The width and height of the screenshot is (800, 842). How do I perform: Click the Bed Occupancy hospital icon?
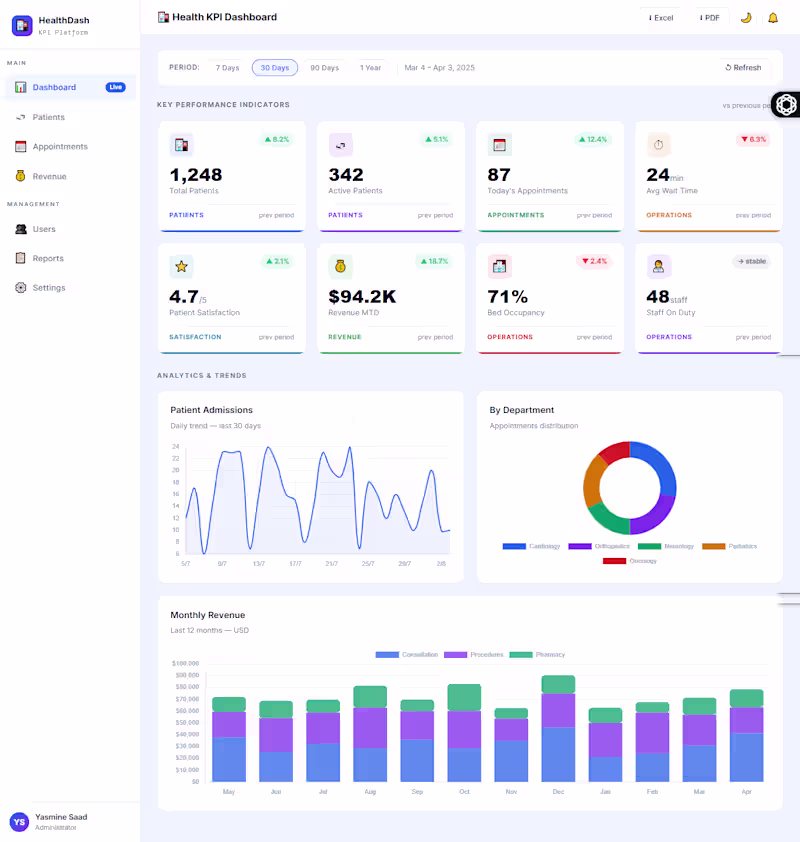pyautogui.click(x=499, y=266)
